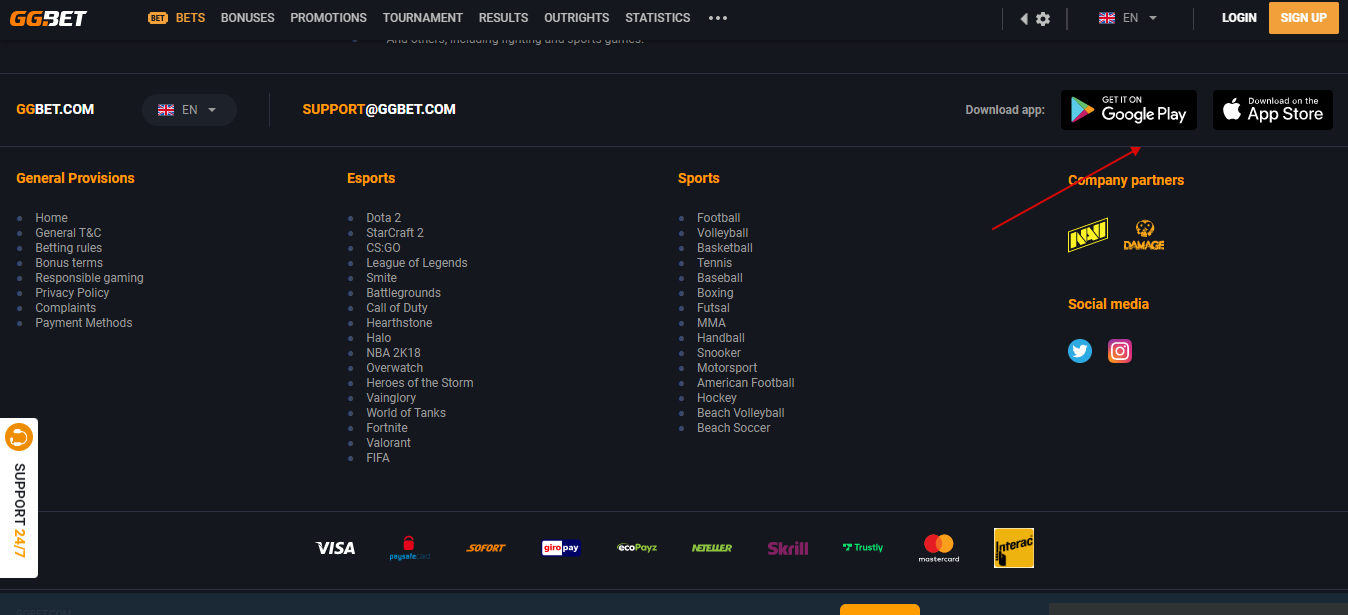Click the Sofort payment logo
The image size is (1348, 615).
(486, 548)
